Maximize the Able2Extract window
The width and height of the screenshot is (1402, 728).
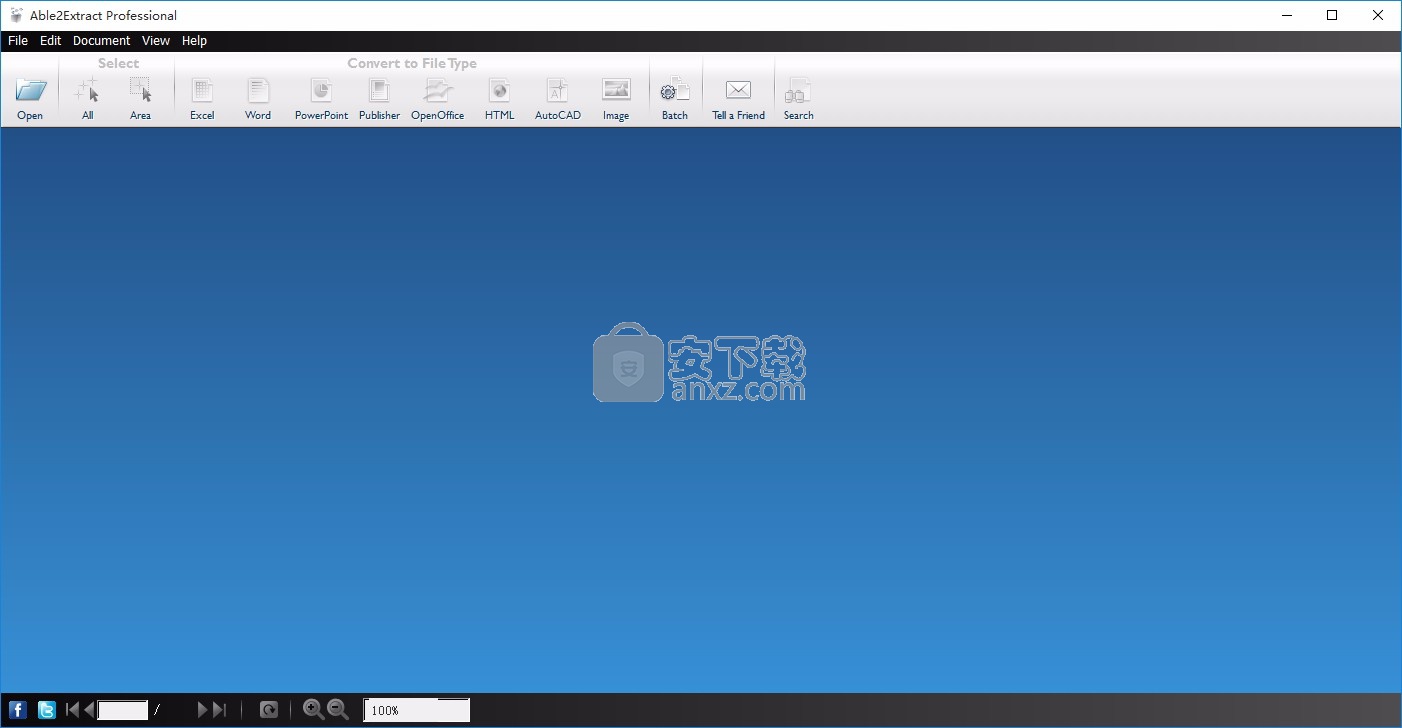[x=1332, y=15]
